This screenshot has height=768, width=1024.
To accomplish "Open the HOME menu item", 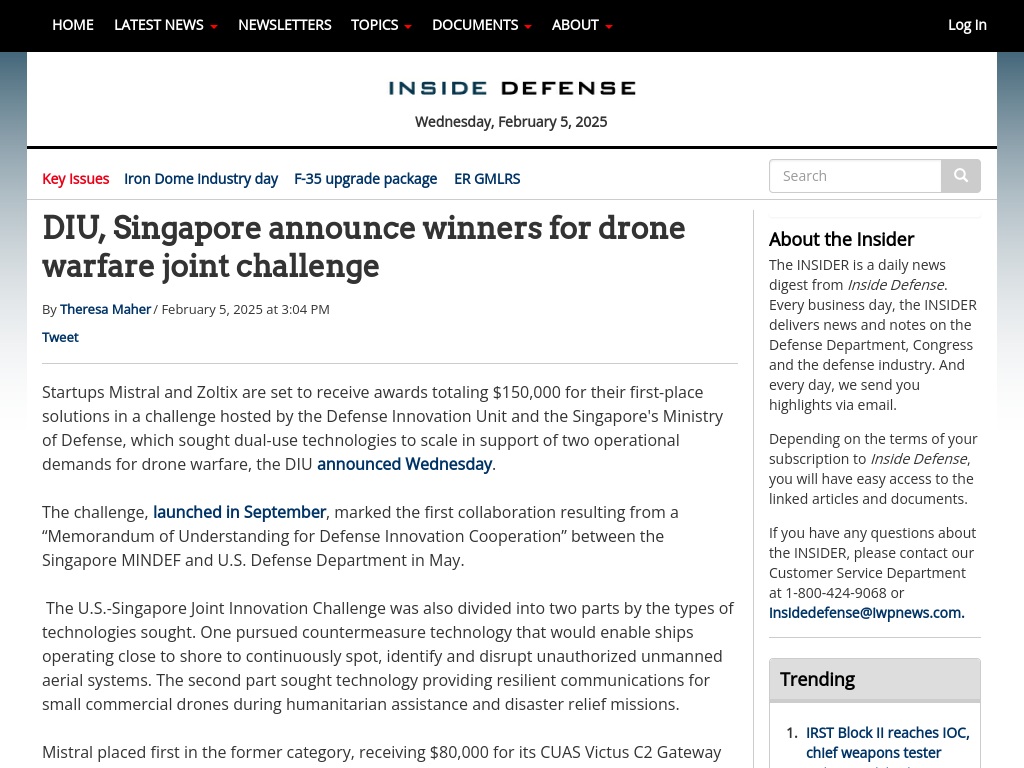I will pyautogui.click(x=72, y=25).
